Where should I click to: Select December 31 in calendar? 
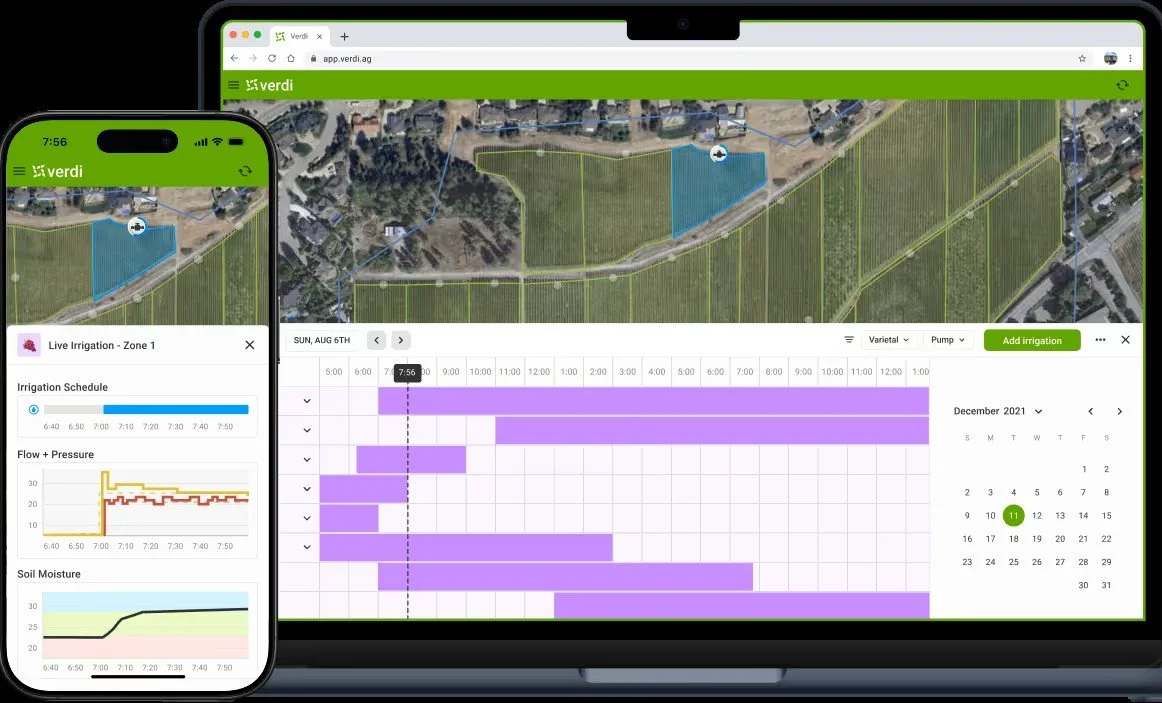1106,585
